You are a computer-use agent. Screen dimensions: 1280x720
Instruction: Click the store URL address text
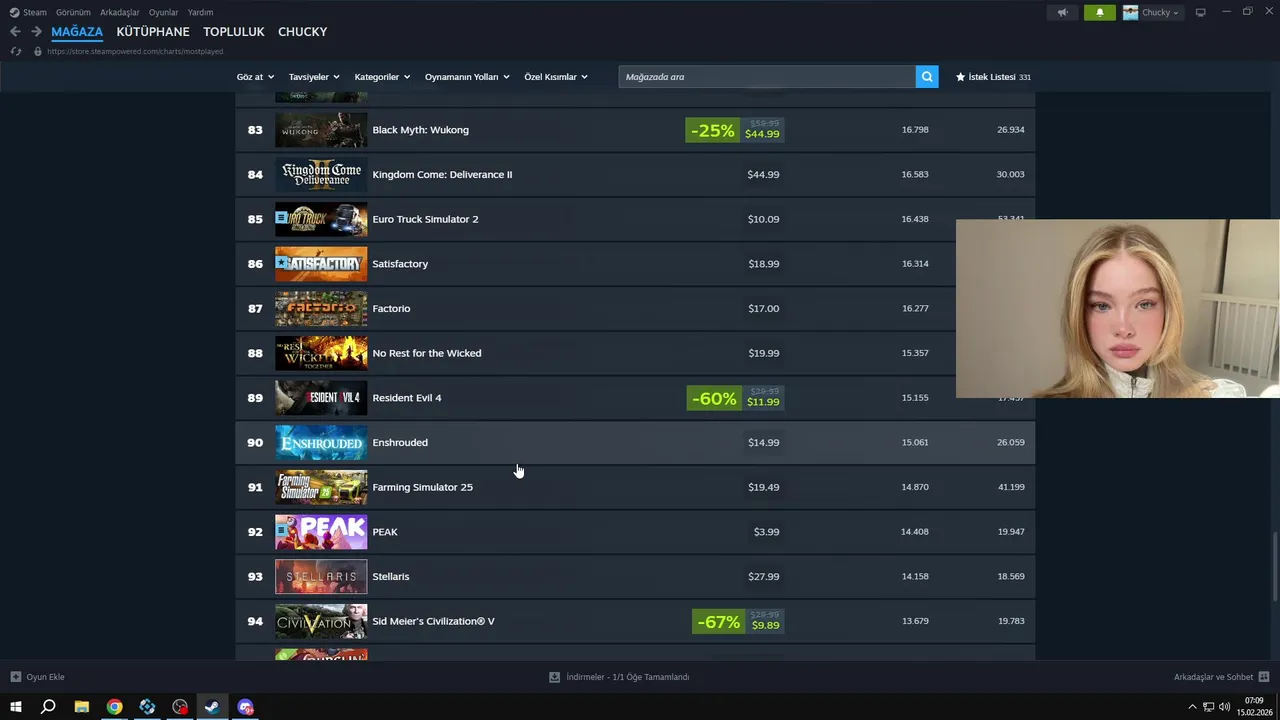point(135,51)
